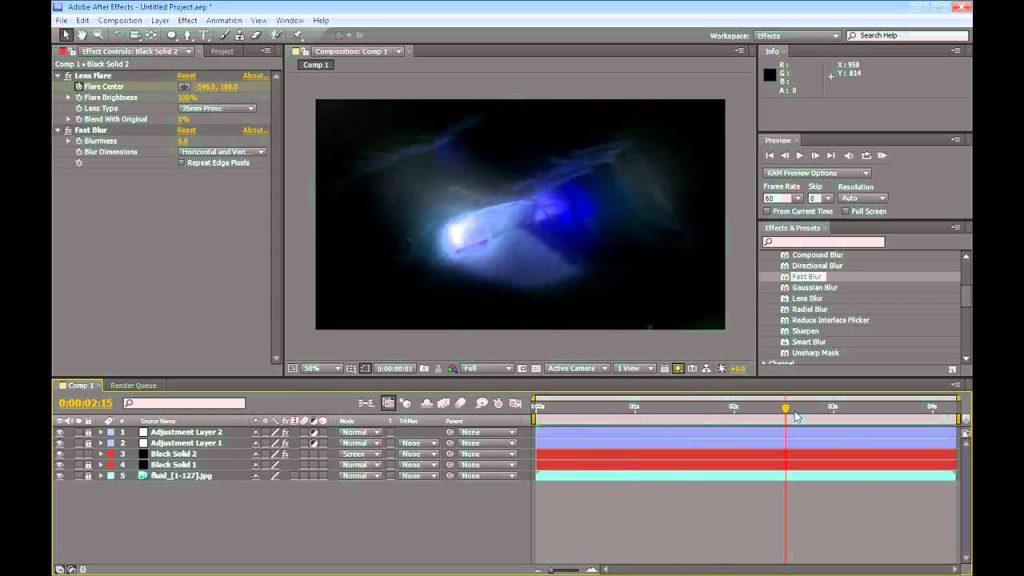Select the Selection arrow tool
The width and height of the screenshot is (1024, 576).
(65, 35)
